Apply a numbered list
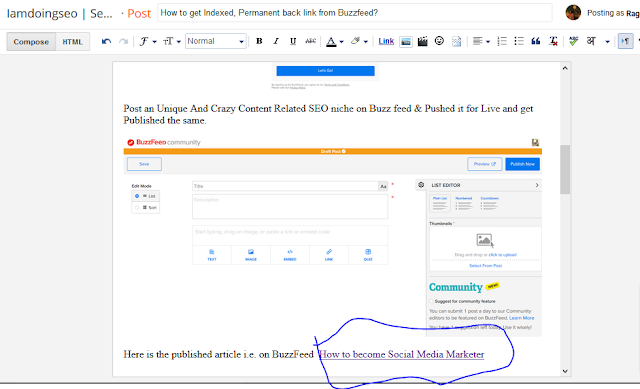Image resolution: width=640 pixels, height=389 pixels. [502, 41]
